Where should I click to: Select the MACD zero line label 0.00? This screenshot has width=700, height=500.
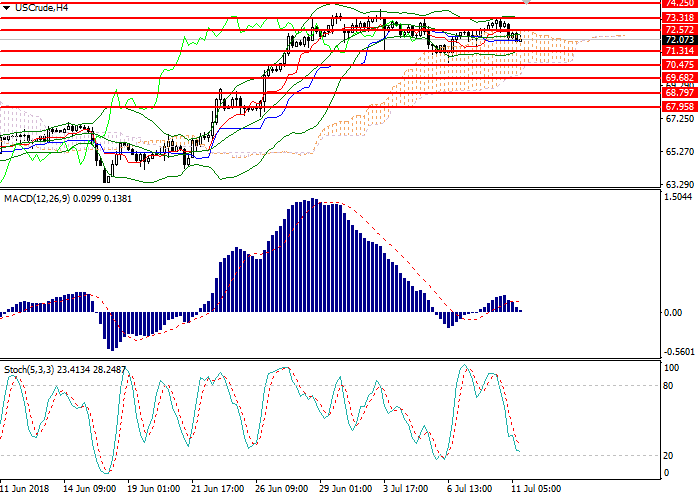(673, 313)
